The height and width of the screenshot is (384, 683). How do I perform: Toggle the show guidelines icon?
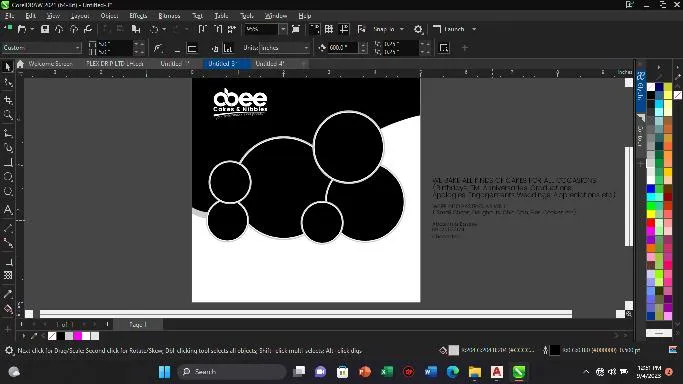[x=344, y=29]
